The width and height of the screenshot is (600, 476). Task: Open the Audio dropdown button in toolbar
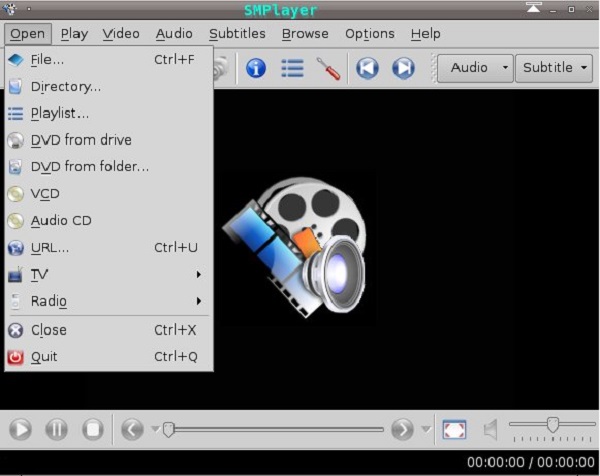475,68
